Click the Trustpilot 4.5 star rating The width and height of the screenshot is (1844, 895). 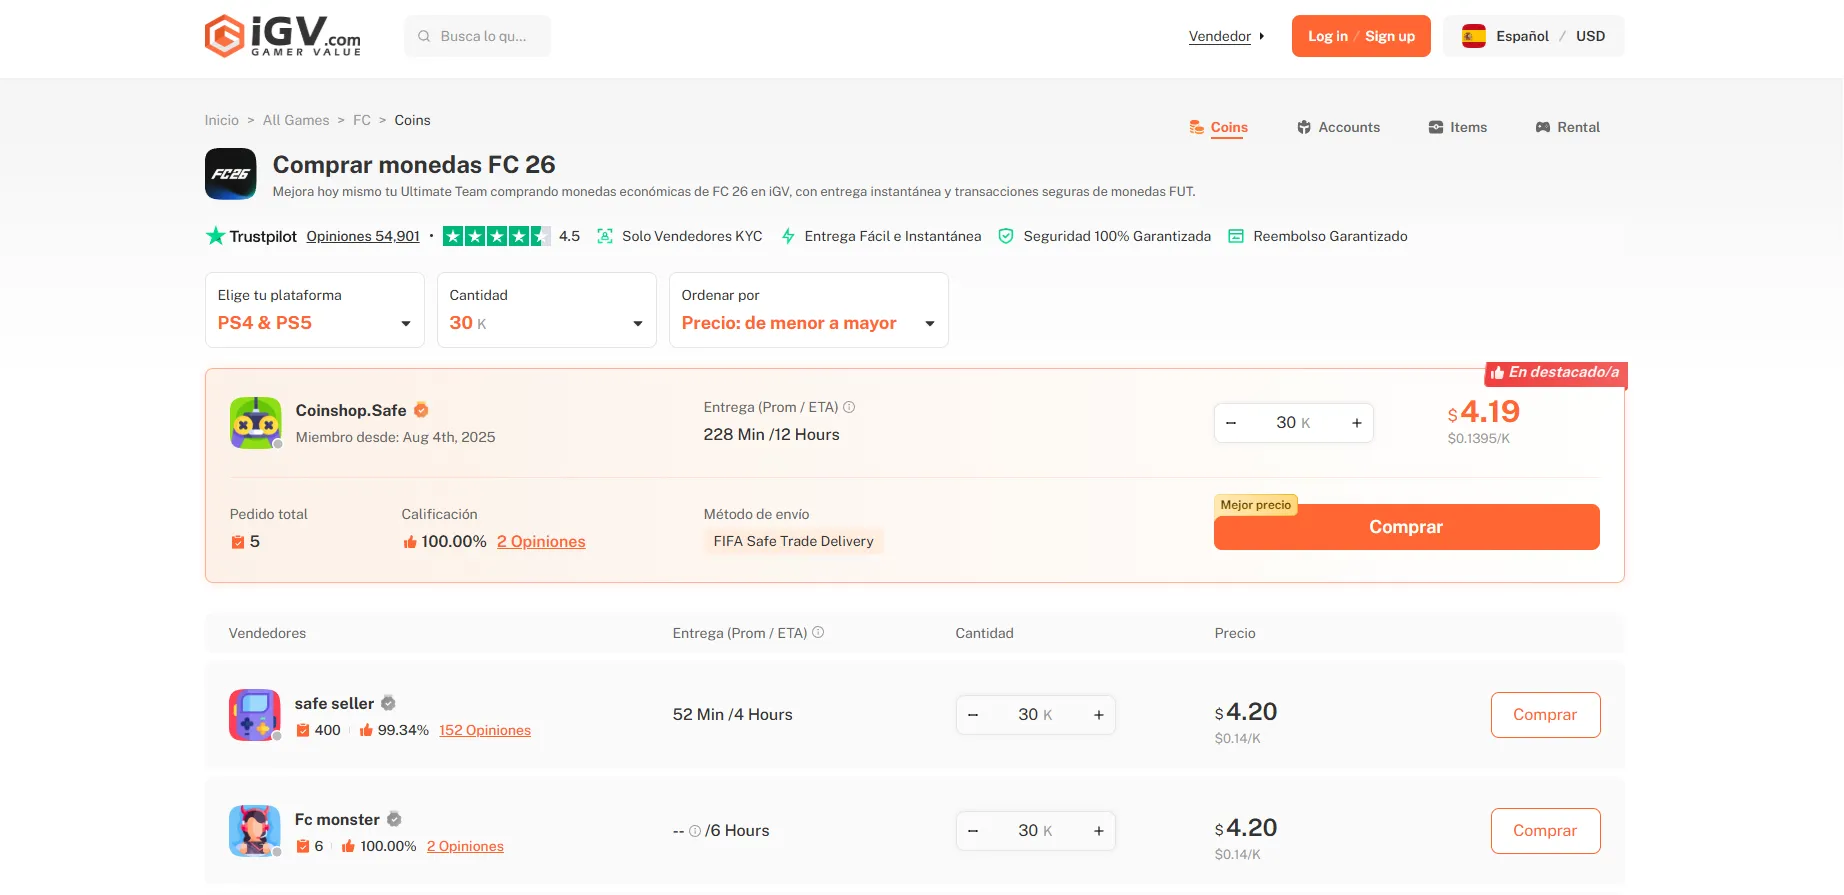click(496, 236)
